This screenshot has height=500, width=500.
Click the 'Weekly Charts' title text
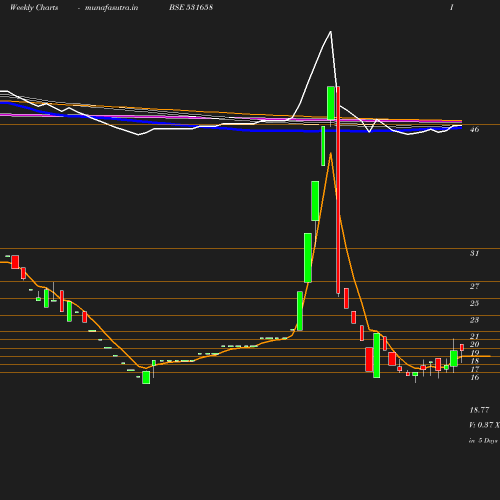(x=34, y=8)
